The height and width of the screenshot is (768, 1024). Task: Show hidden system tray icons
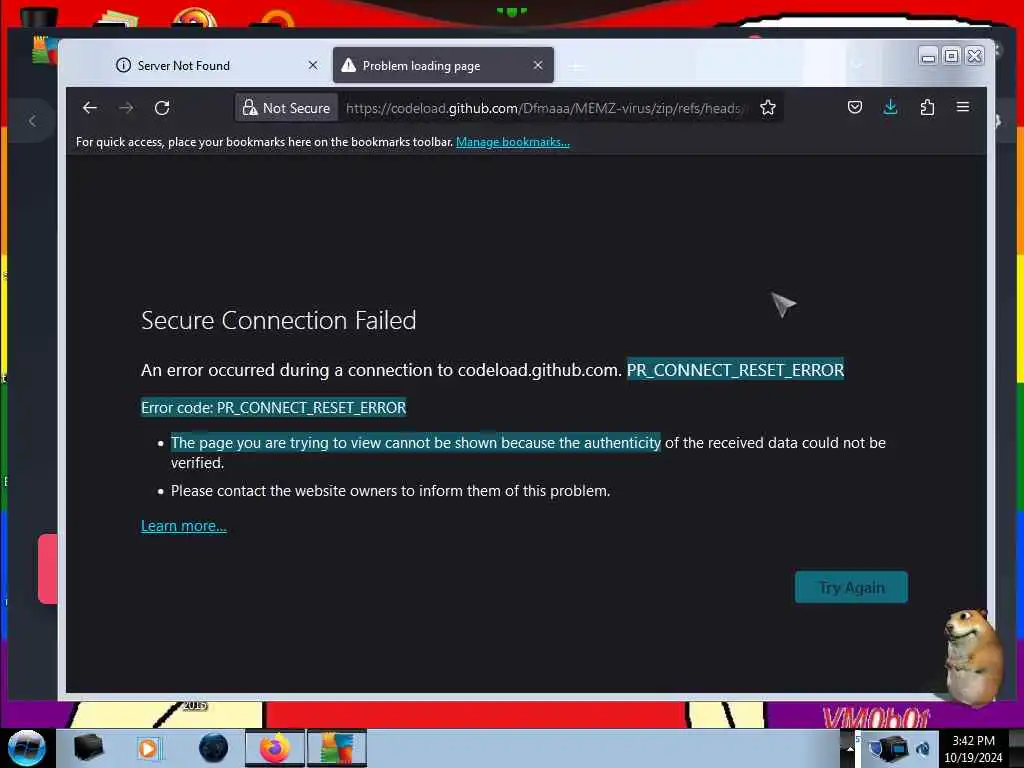[x=850, y=748]
